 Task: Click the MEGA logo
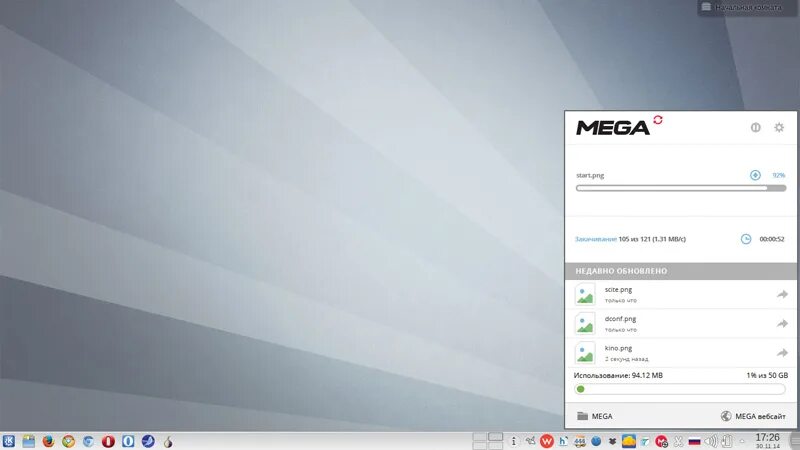613,128
